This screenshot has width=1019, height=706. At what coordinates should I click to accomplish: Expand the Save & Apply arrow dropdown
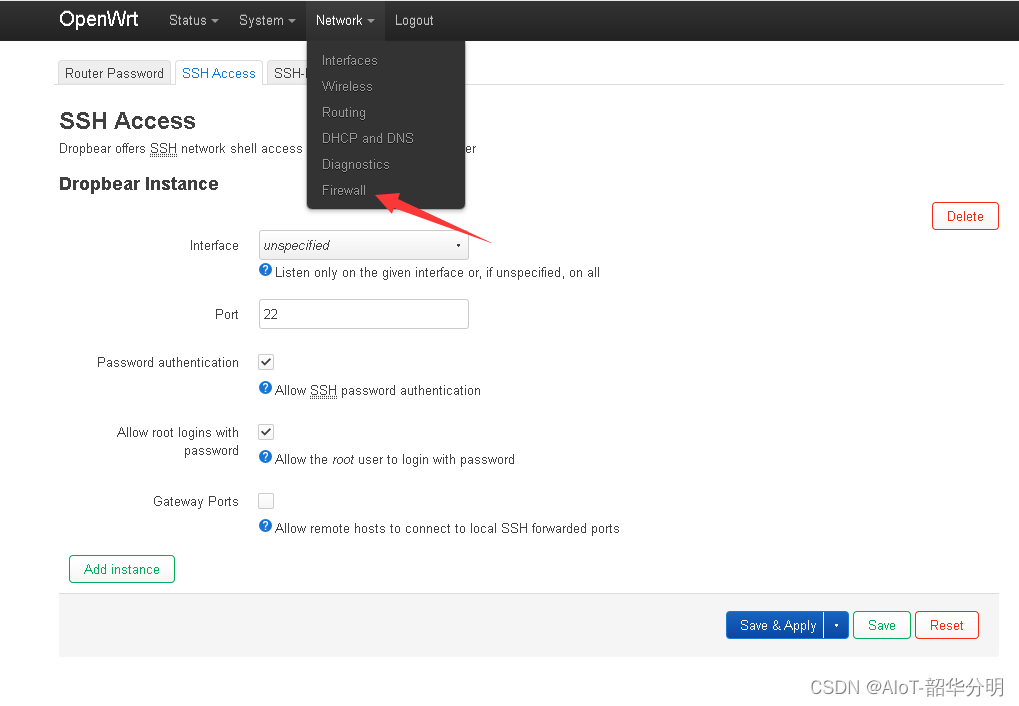[x=836, y=625]
